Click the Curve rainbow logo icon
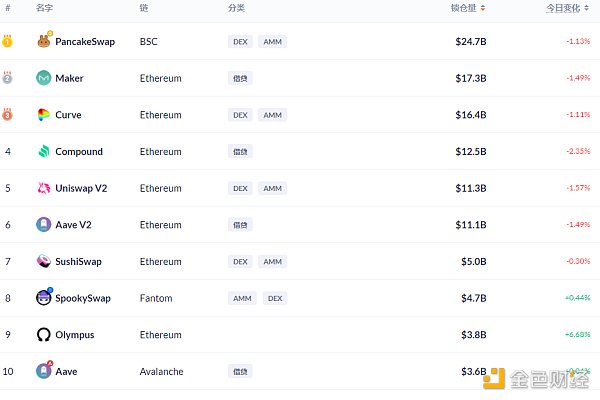The width and height of the screenshot is (600, 400). (x=44, y=114)
